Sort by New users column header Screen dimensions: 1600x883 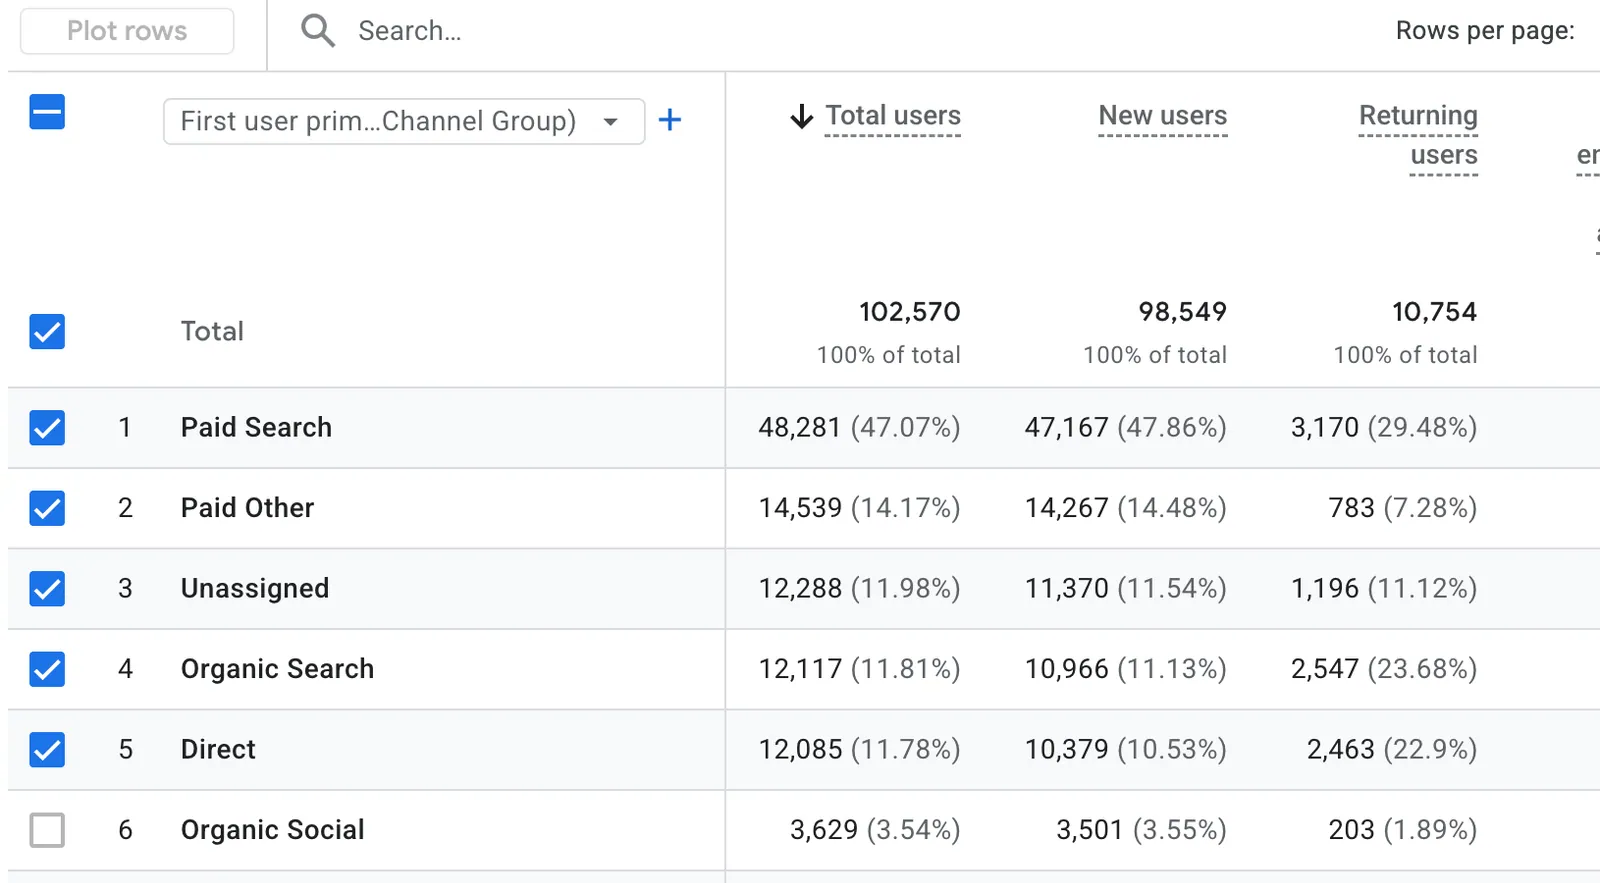1163,116
